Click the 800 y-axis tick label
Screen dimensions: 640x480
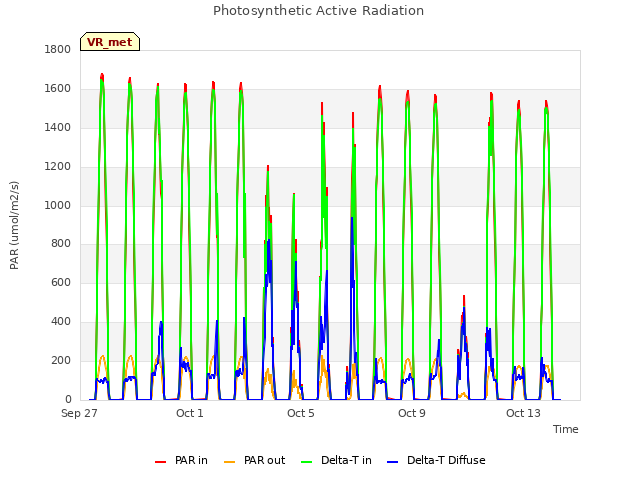coord(61,244)
